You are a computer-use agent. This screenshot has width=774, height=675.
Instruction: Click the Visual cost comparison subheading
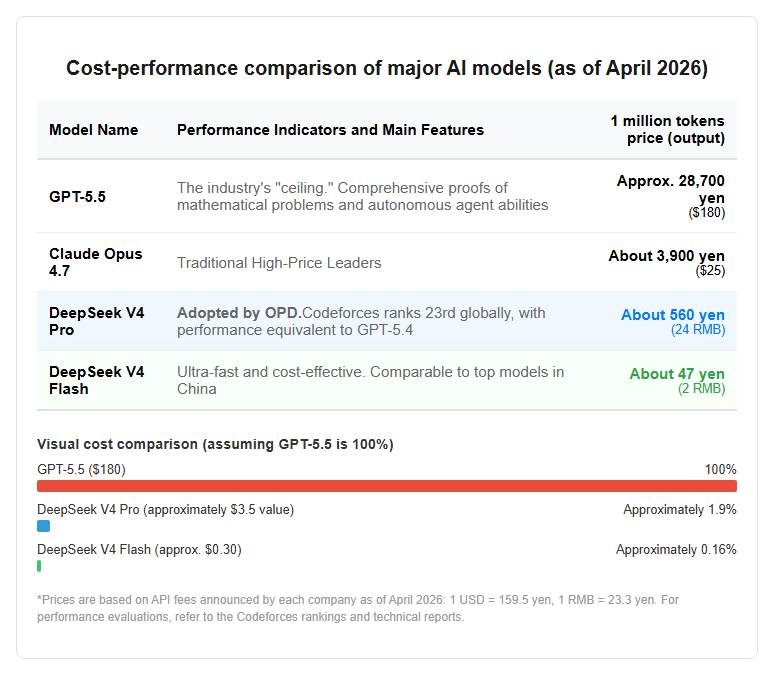215,444
